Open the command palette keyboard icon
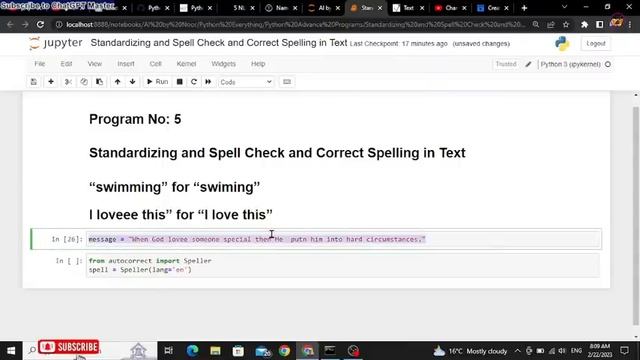This screenshot has height=360, width=640. click(x=287, y=82)
